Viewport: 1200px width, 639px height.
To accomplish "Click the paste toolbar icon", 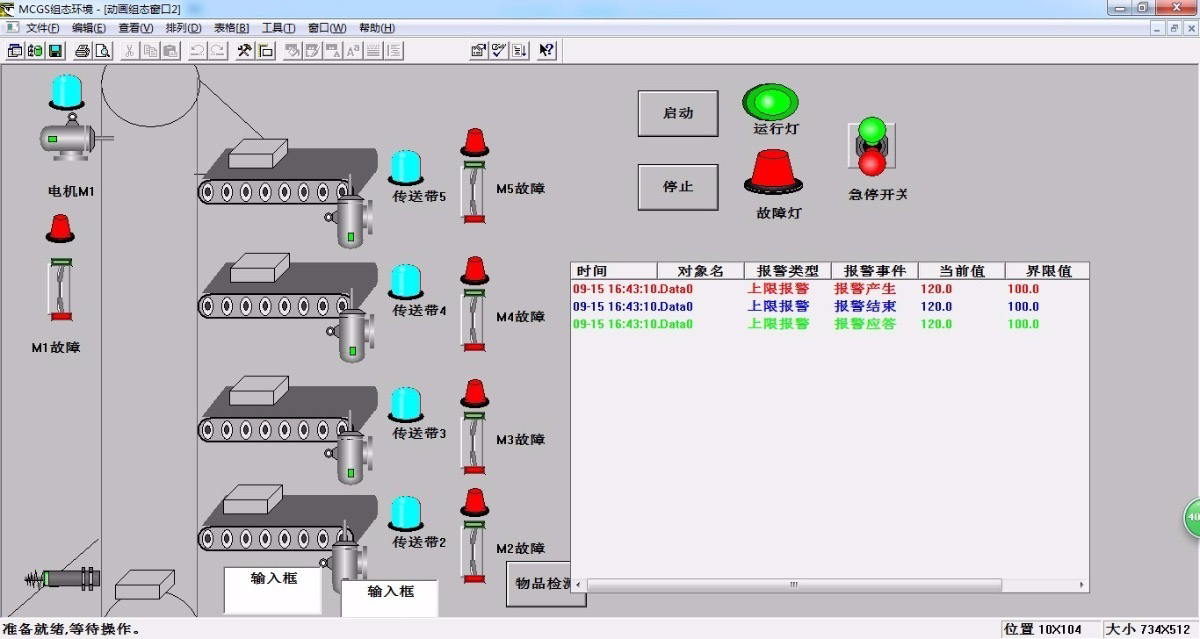I will point(170,51).
